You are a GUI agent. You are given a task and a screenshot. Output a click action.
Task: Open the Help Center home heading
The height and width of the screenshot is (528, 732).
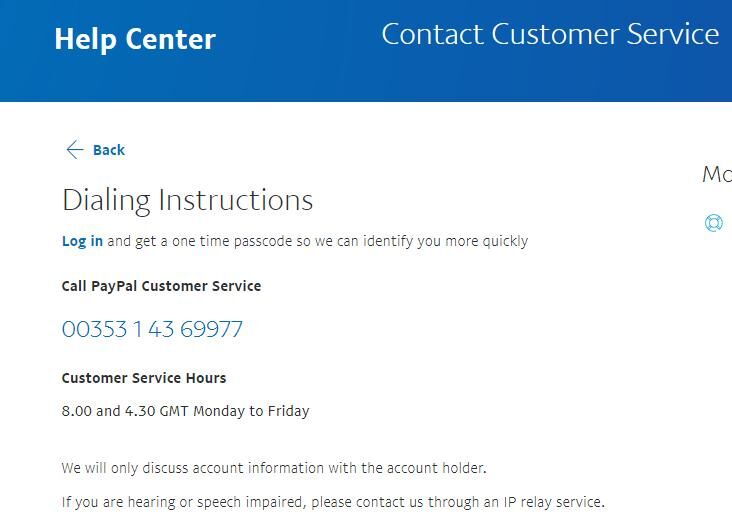point(135,39)
